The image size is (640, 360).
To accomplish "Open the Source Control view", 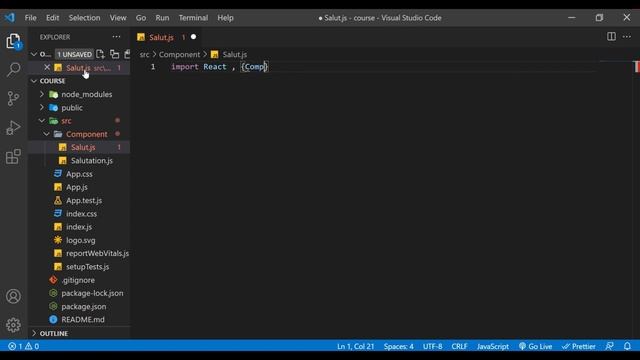I will click(13, 98).
